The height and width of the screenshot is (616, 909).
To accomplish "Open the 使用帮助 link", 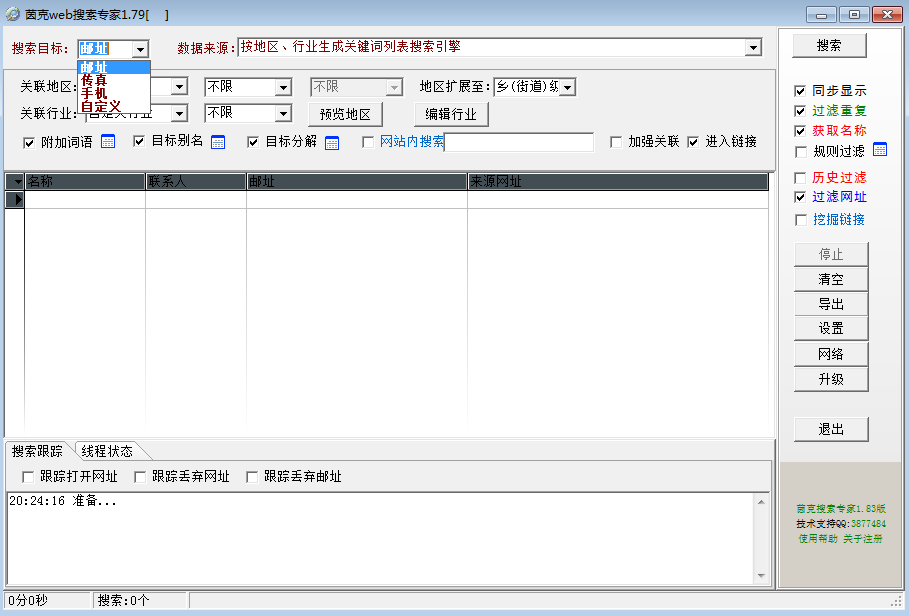I will 817,539.
